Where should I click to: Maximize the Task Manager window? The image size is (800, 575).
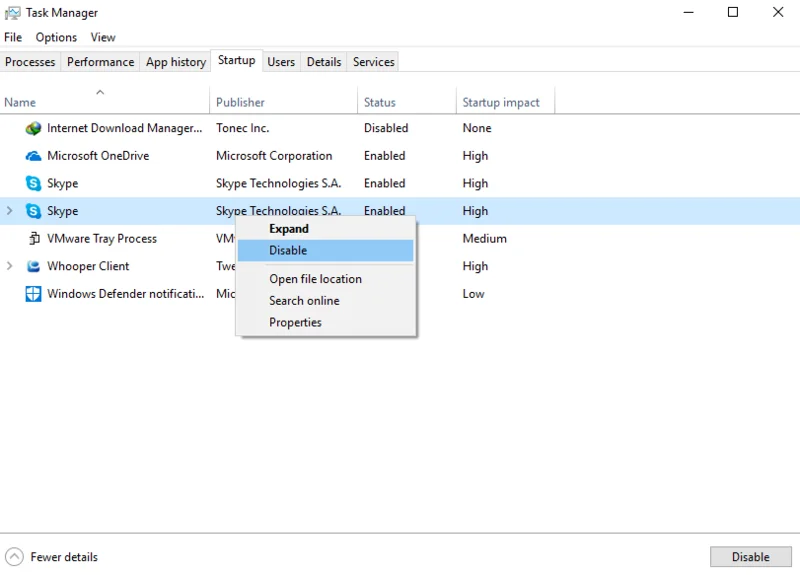733,12
